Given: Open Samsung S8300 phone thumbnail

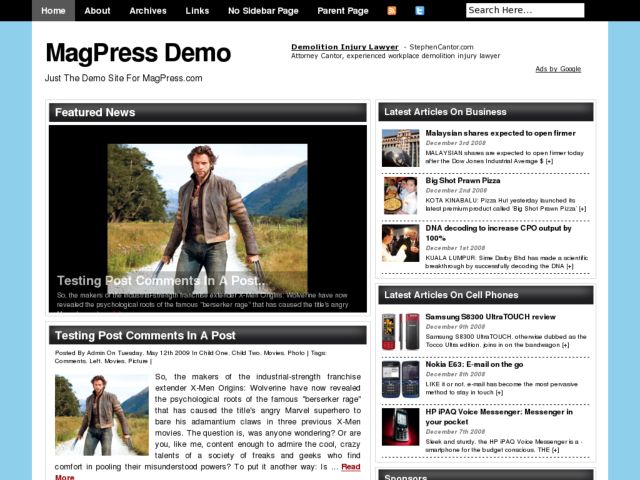Looking at the screenshot, I should pos(400,331).
